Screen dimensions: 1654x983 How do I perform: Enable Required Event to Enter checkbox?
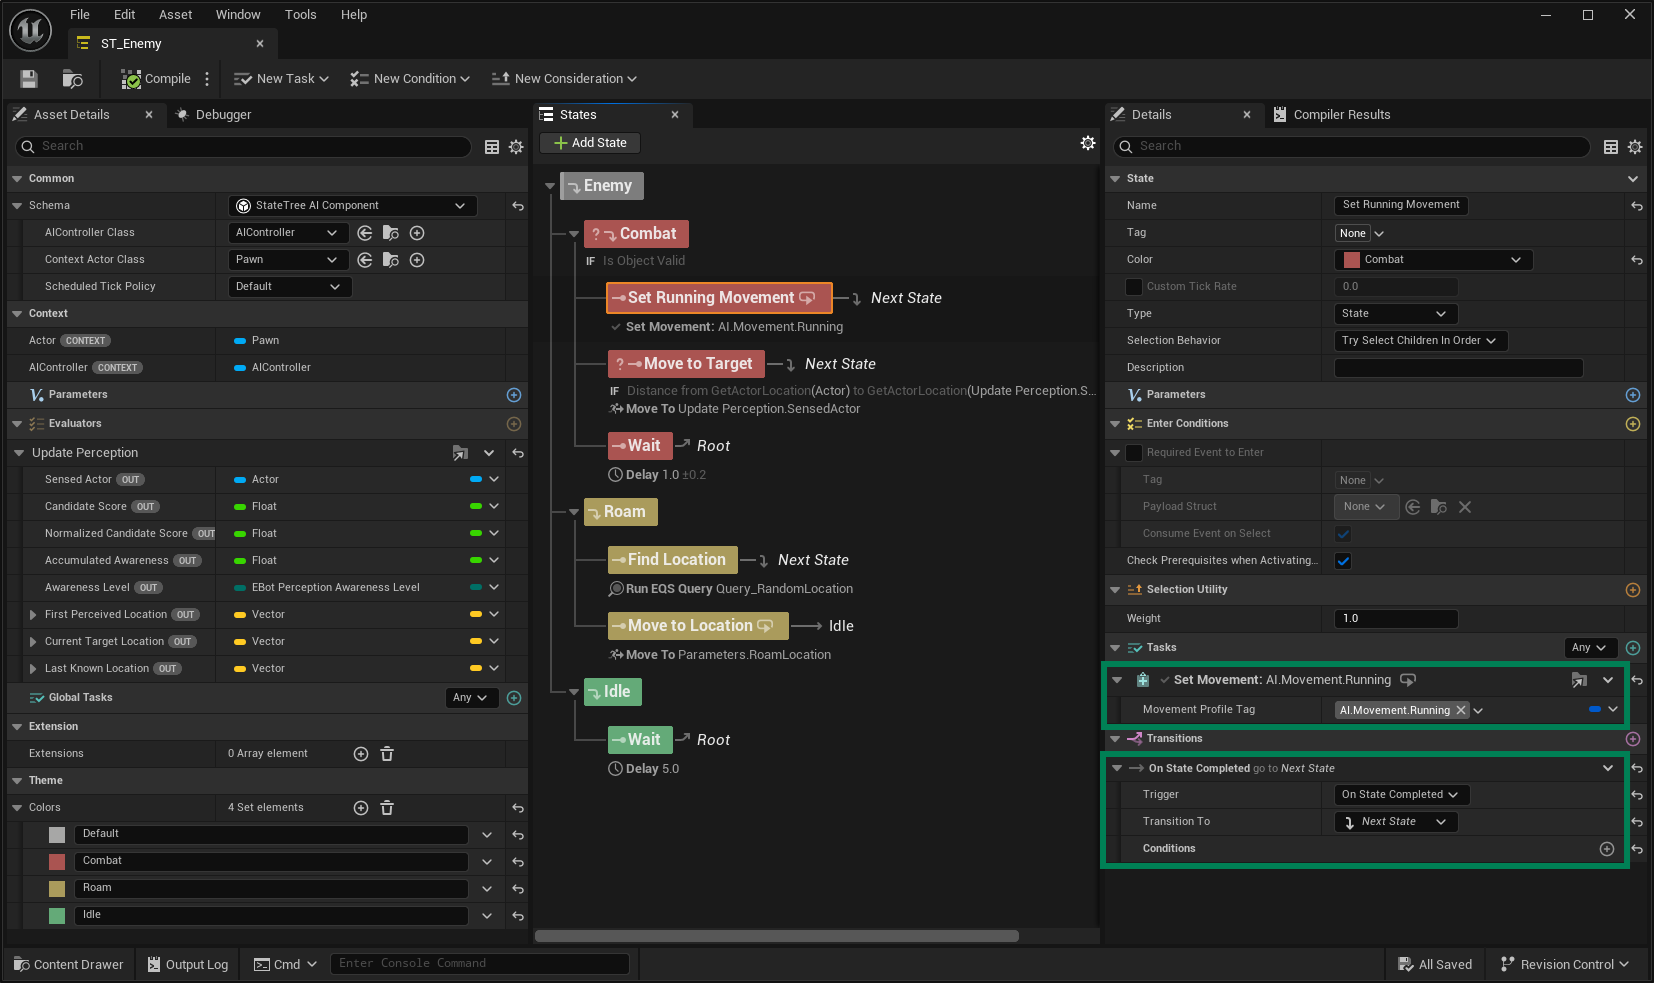click(x=1134, y=453)
